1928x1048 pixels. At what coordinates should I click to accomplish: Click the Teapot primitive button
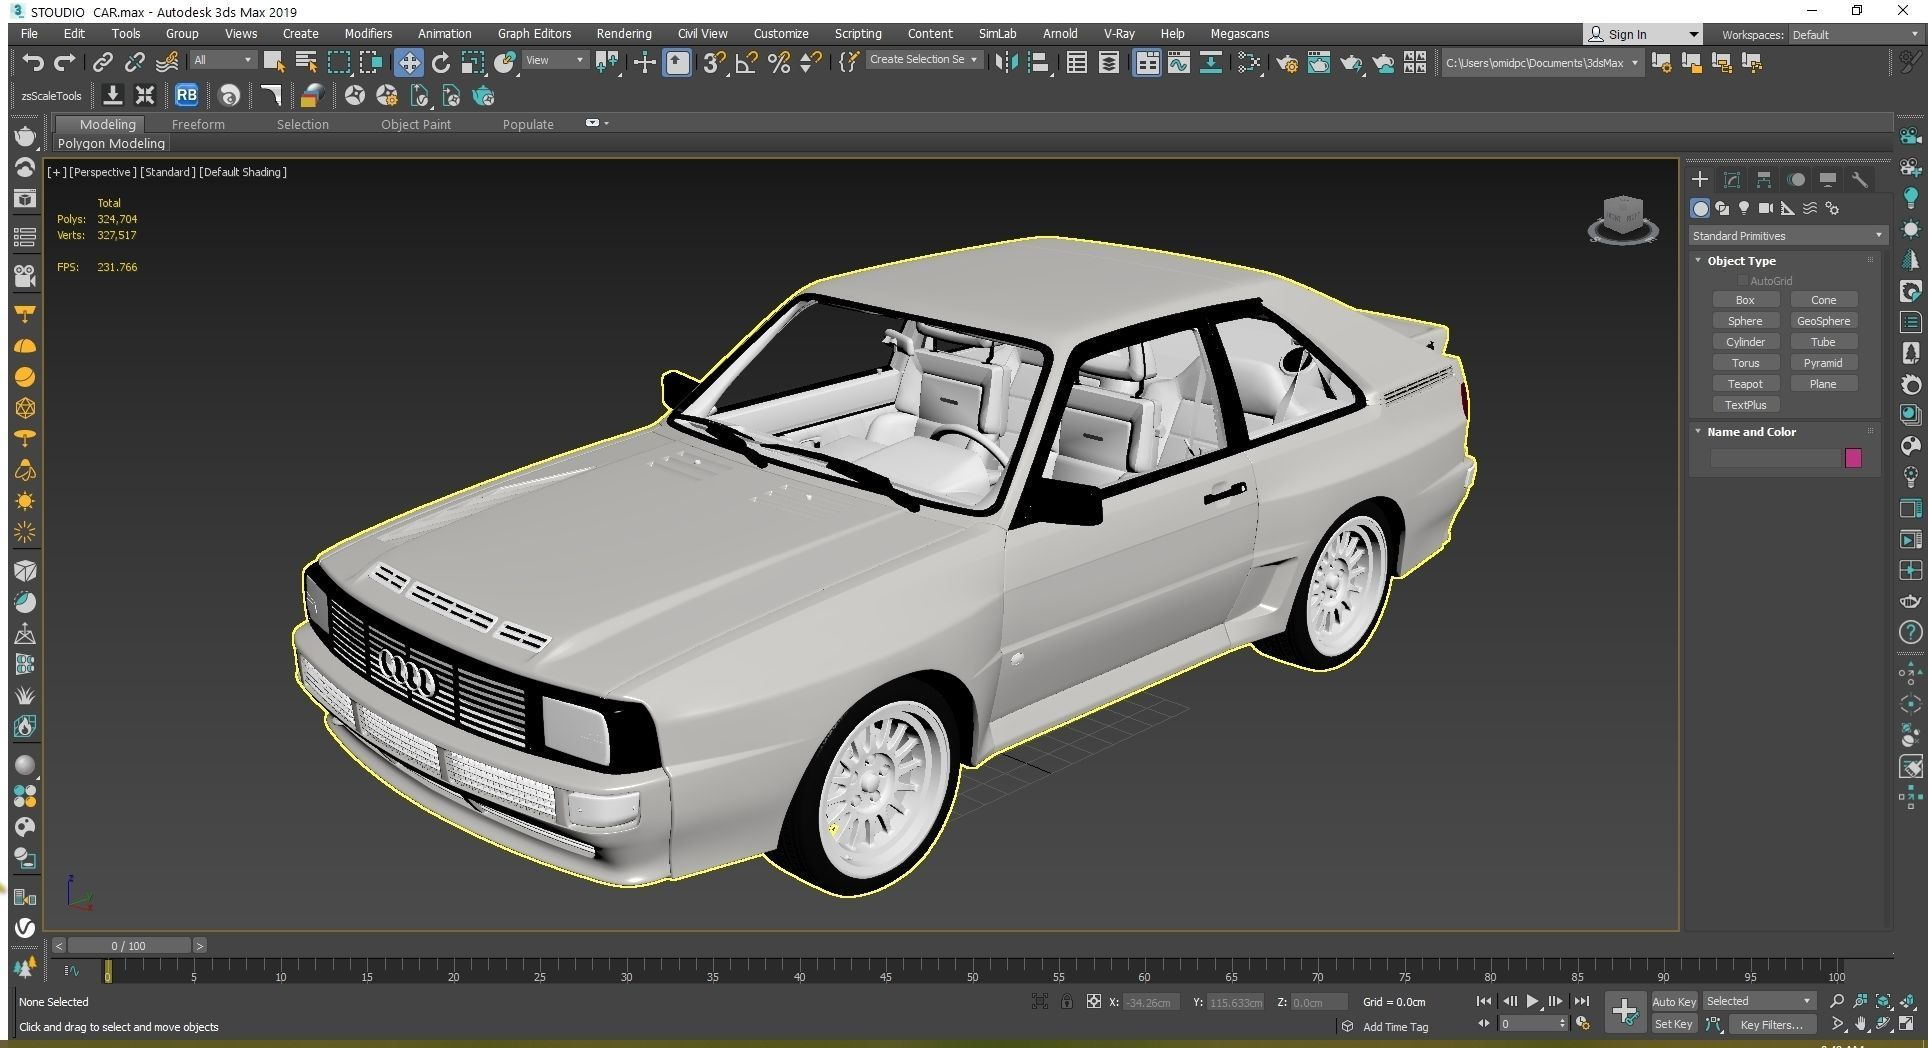point(1745,384)
